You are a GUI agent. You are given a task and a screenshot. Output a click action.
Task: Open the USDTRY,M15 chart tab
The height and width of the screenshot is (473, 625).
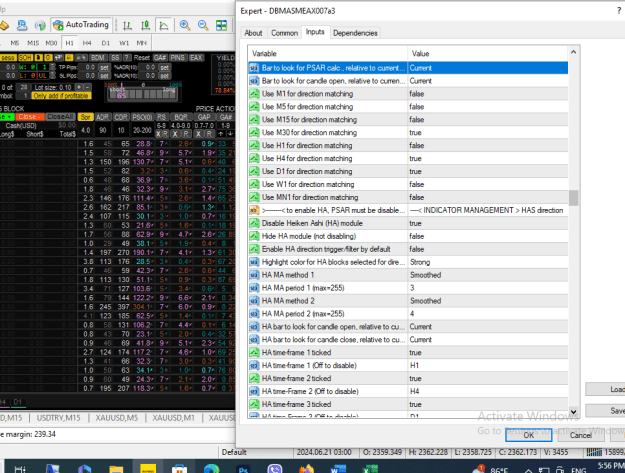click(x=58, y=418)
